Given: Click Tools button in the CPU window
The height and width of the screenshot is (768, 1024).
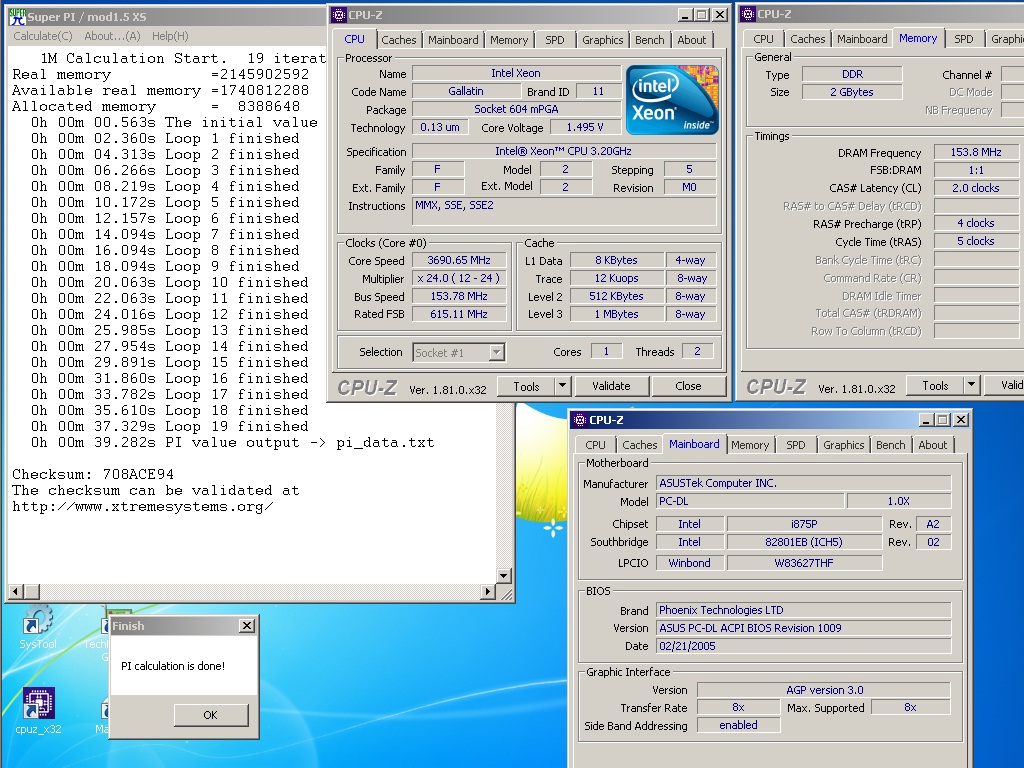Looking at the screenshot, I should point(526,387).
